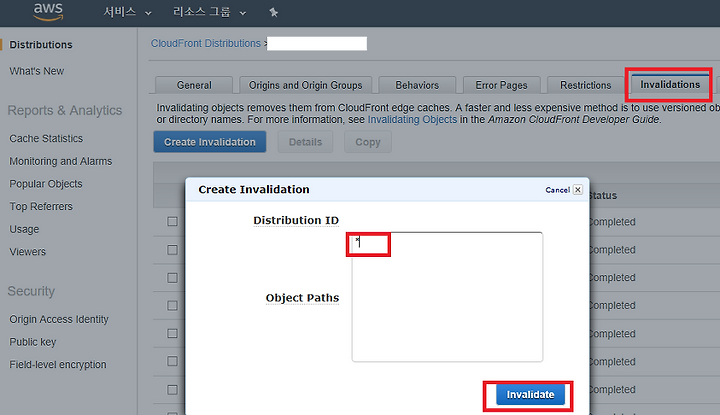720x415 pixels.
Task: Open Top Referrers report
Action: pyautogui.click(x=41, y=207)
